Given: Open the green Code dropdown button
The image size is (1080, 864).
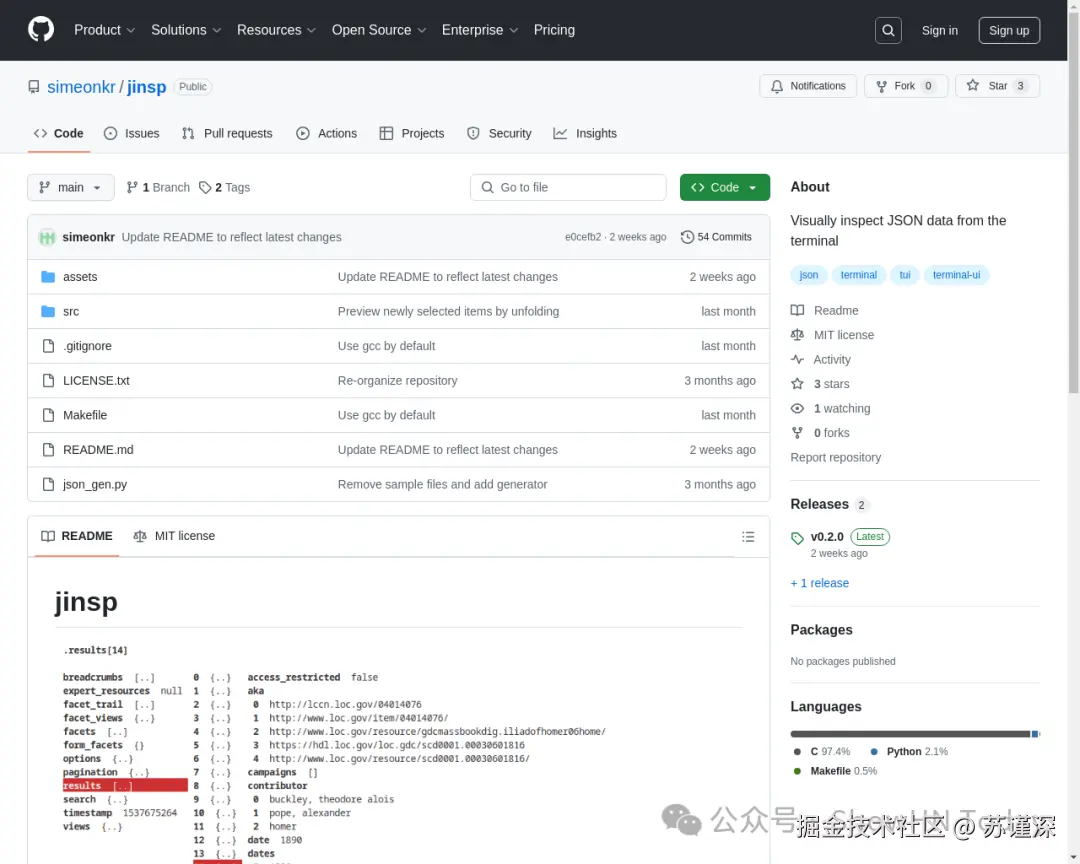Looking at the screenshot, I should [x=725, y=187].
